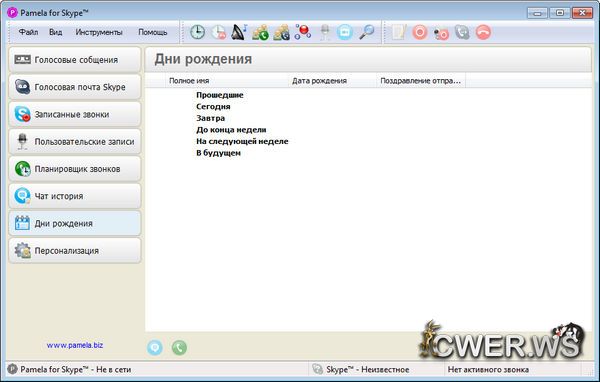
Task: Click contacts with dark phone icon
Action: [x=281, y=32]
